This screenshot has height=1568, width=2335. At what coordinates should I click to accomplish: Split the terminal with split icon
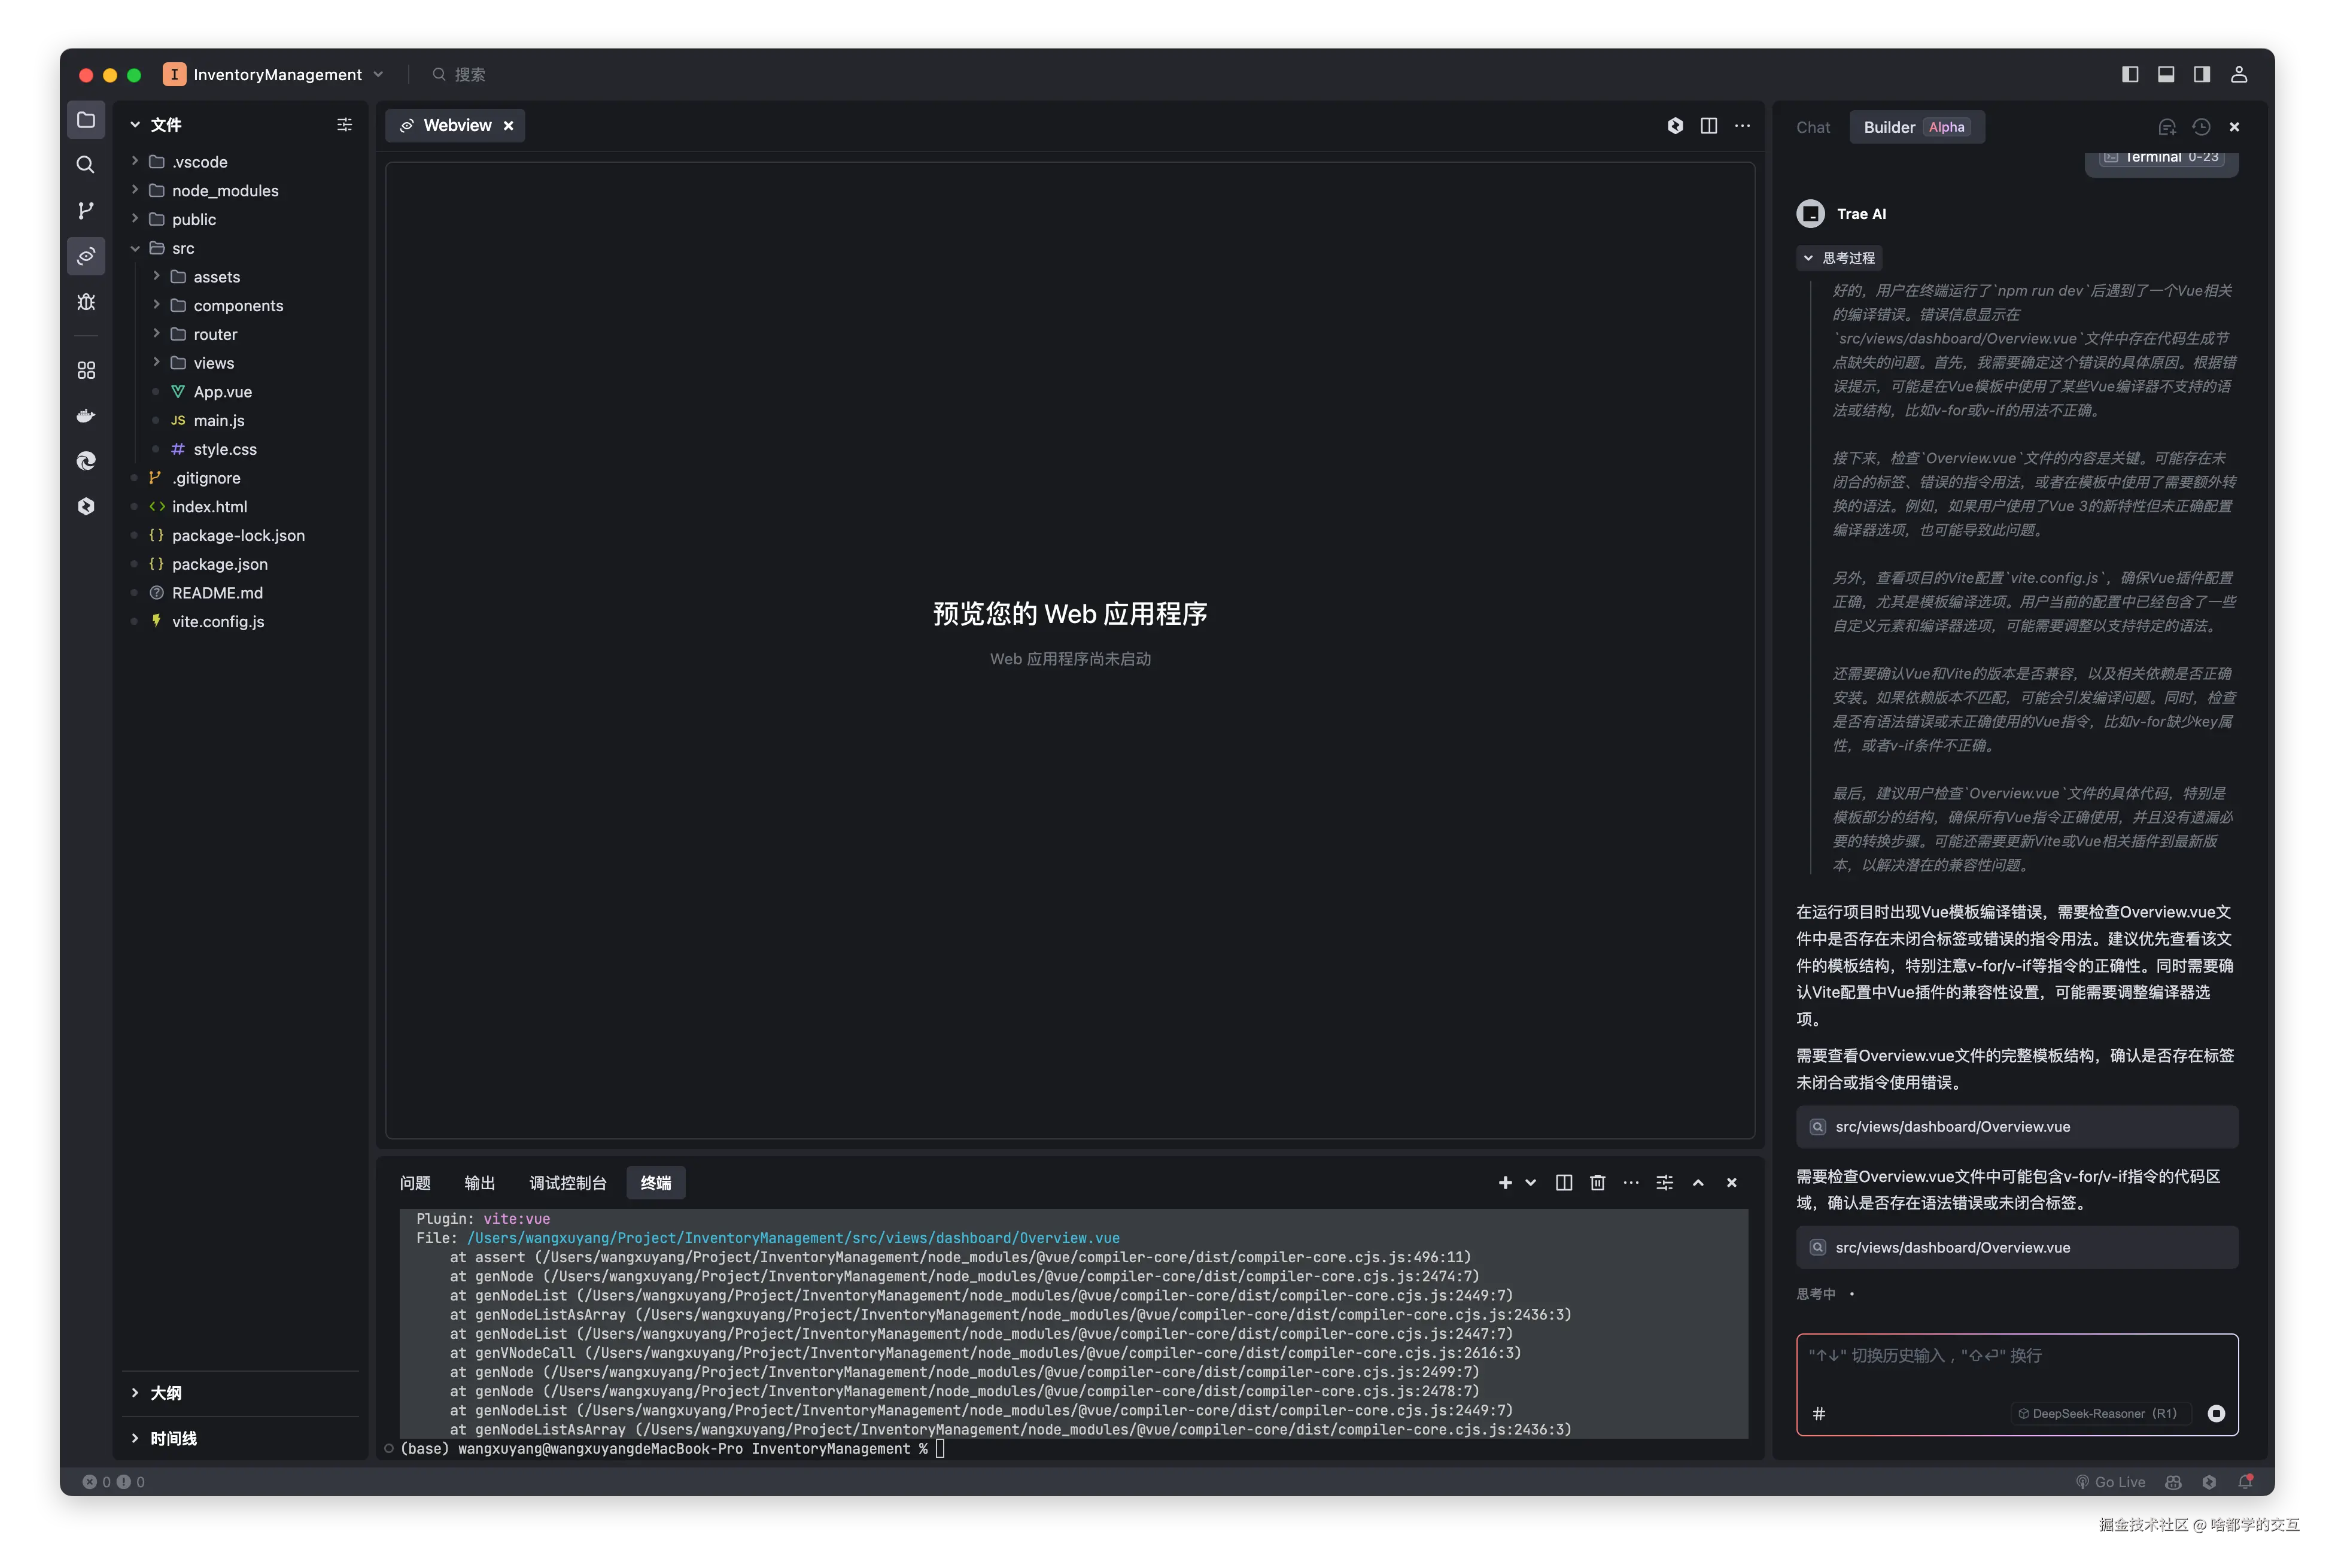click(1563, 1183)
